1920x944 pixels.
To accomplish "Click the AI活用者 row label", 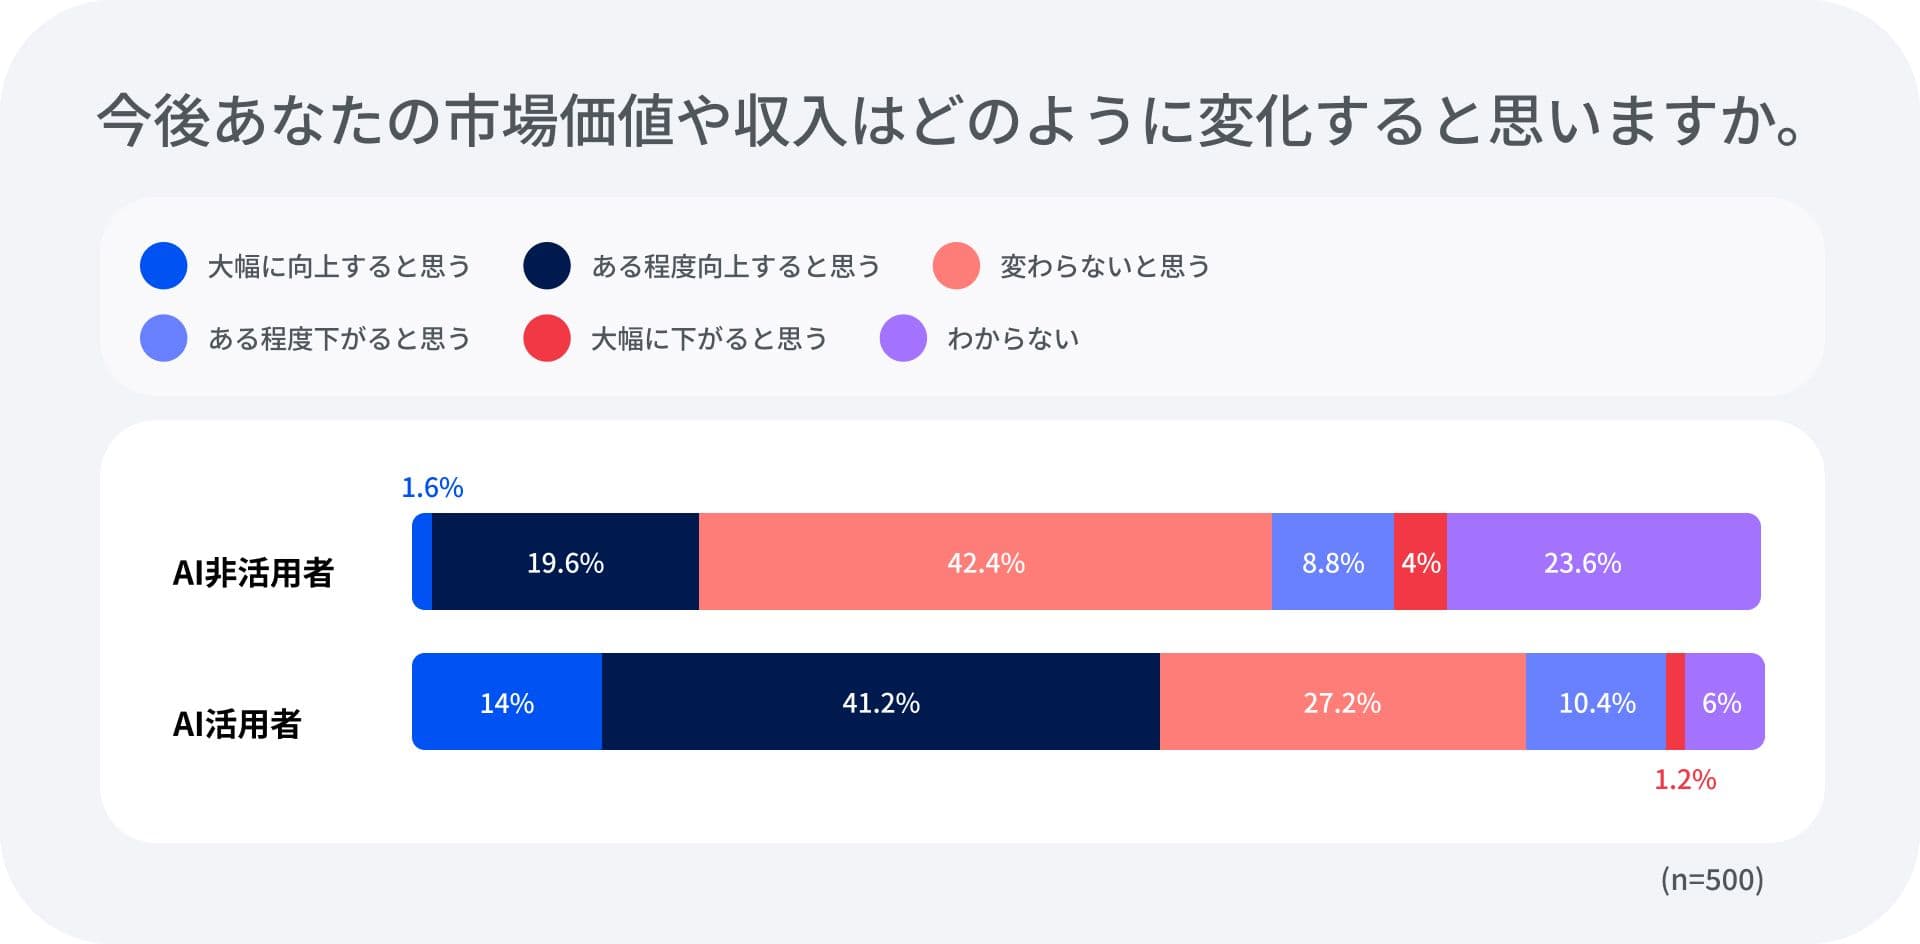I will (x=237, y=723).
